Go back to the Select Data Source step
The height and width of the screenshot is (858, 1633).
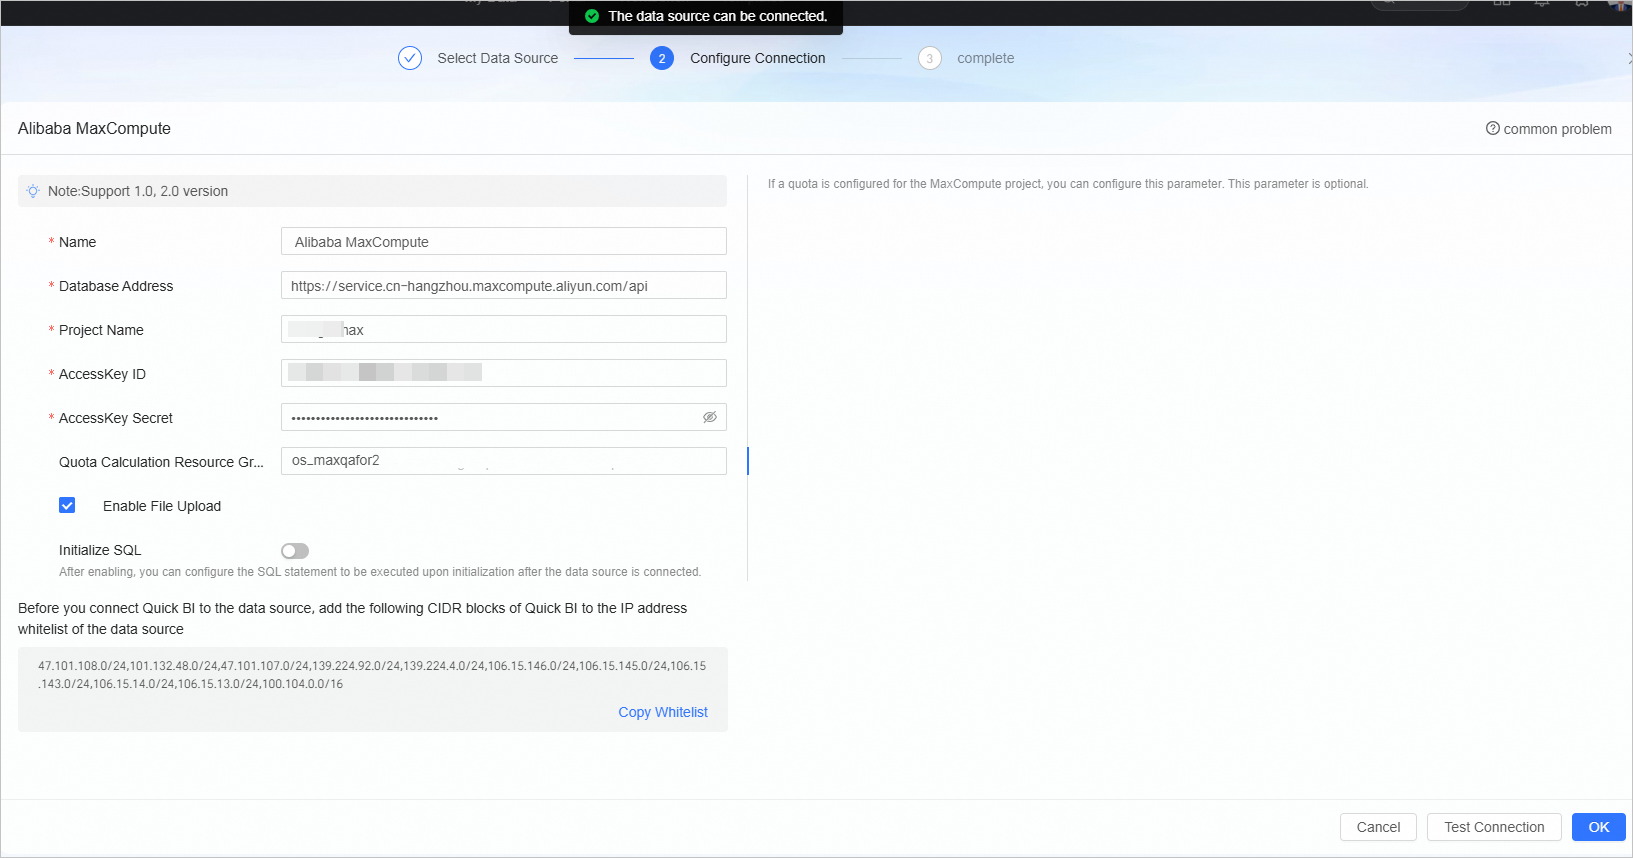[498, 58]
